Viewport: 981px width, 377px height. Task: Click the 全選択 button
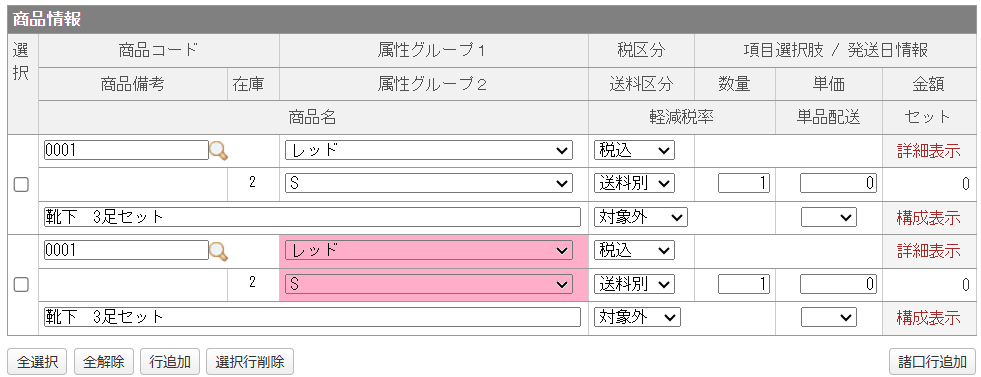(38, 361)
